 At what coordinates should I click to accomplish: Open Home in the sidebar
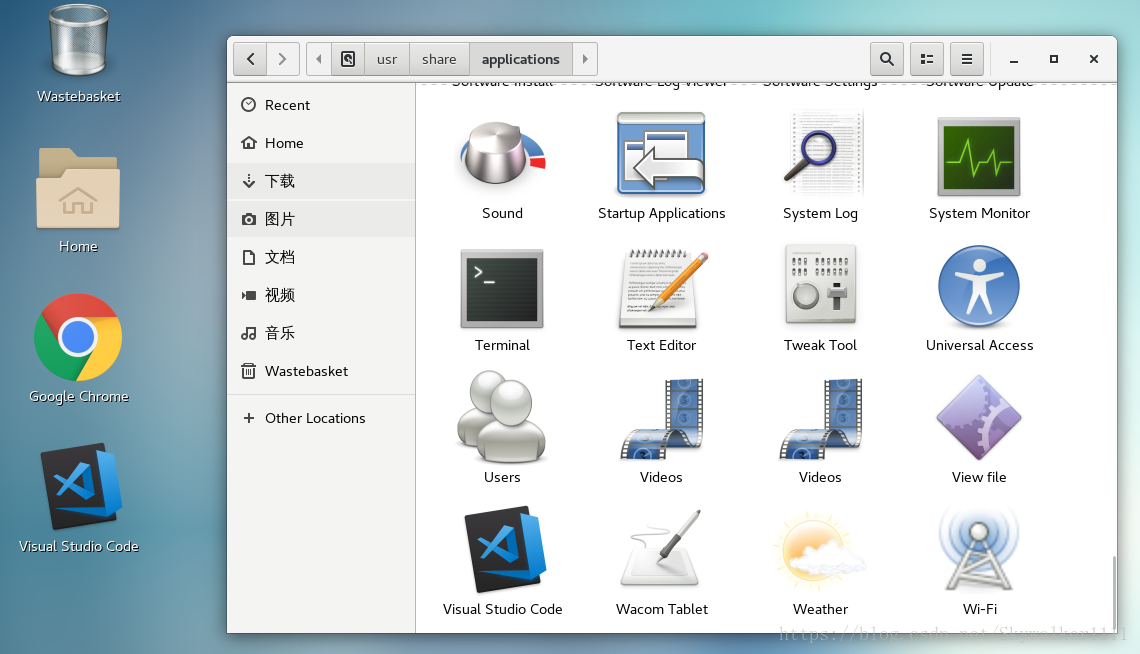tap(321, 143)
